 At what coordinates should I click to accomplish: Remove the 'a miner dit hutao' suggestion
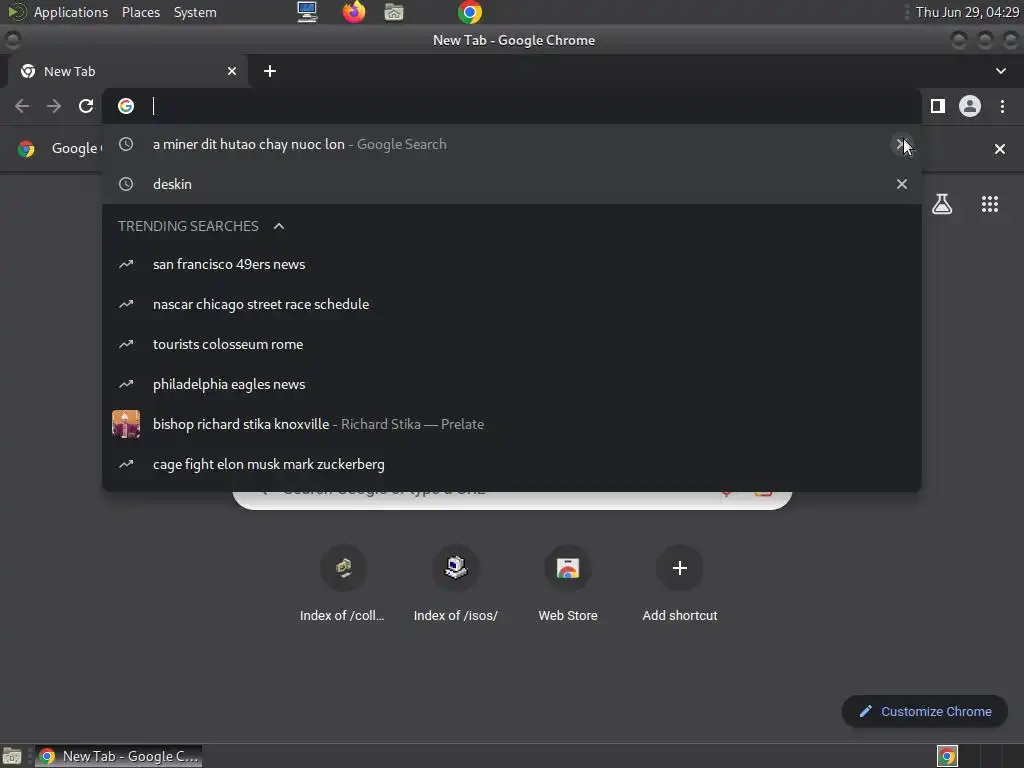pos(901,144)
